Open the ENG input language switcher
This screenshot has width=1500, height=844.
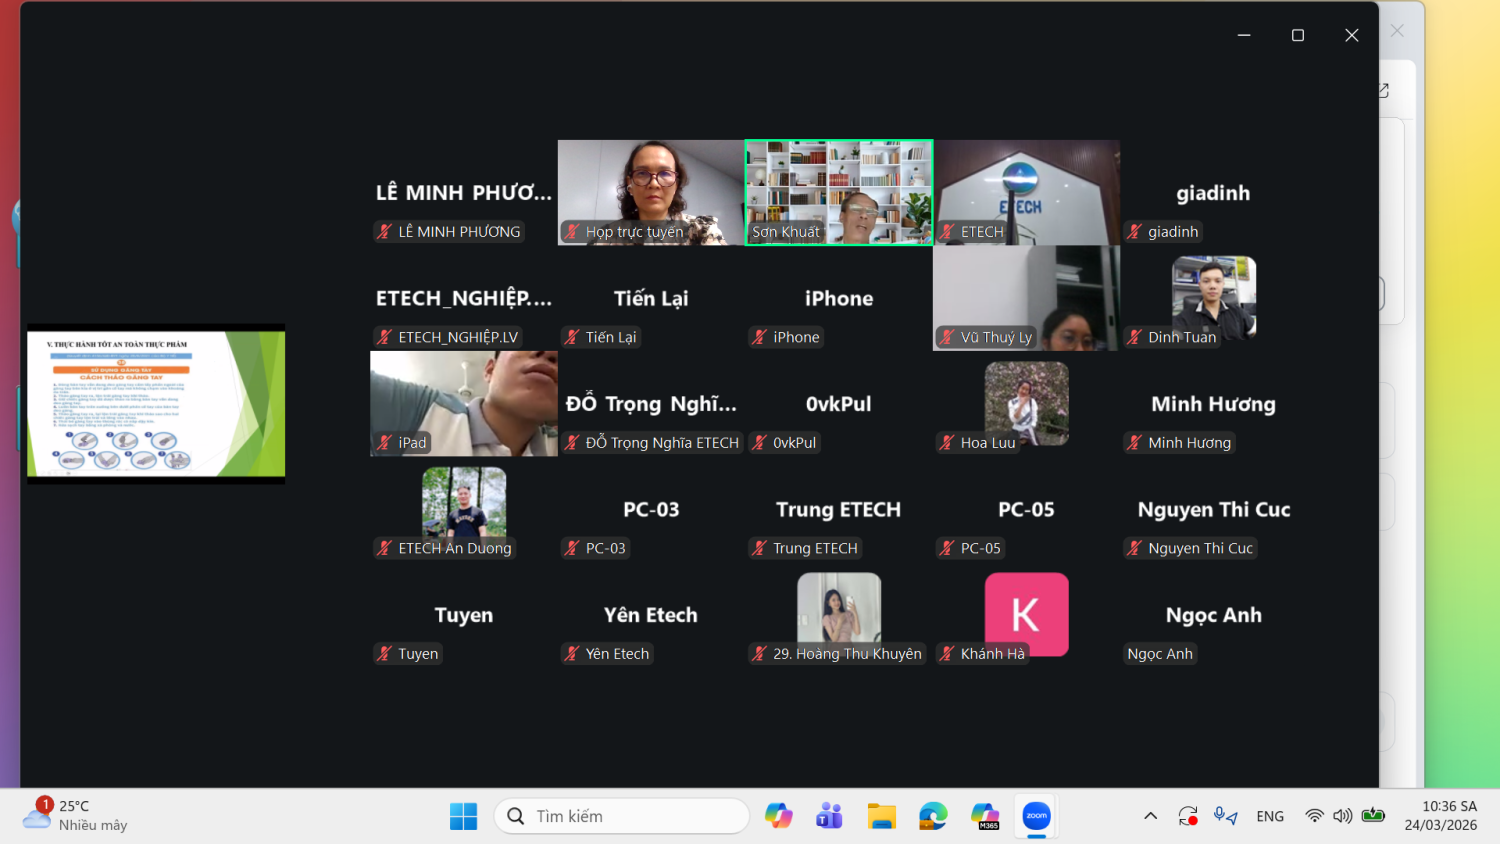(1270, 816)
